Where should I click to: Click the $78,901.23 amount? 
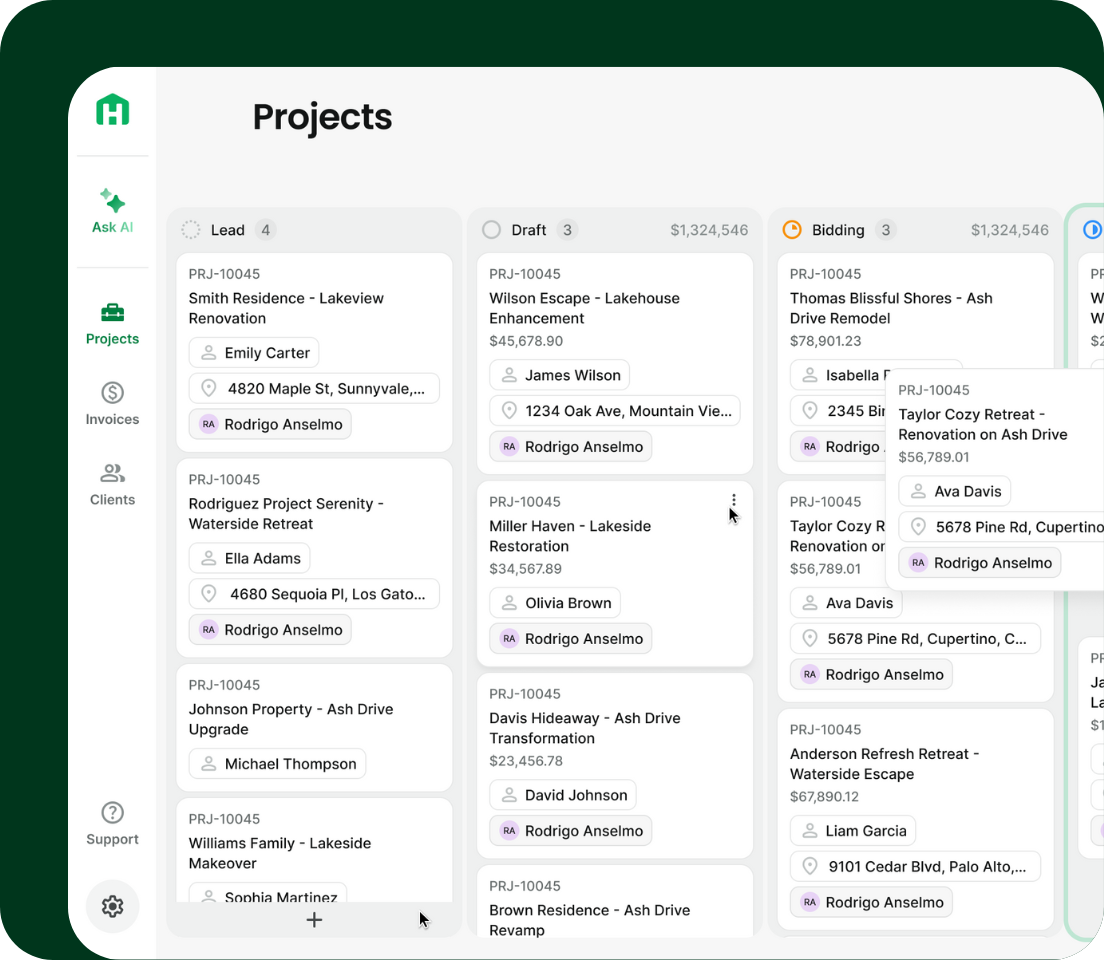coord(825,341)
